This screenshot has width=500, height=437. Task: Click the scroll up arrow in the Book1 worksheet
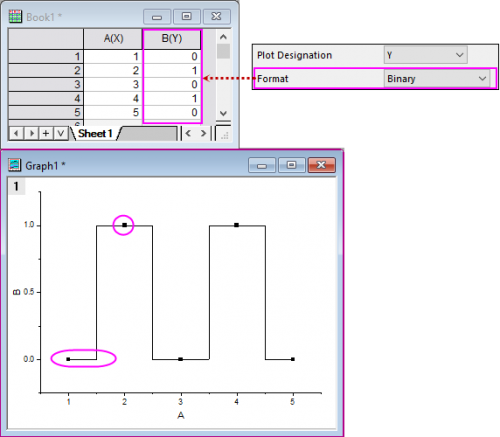(223, 37)
